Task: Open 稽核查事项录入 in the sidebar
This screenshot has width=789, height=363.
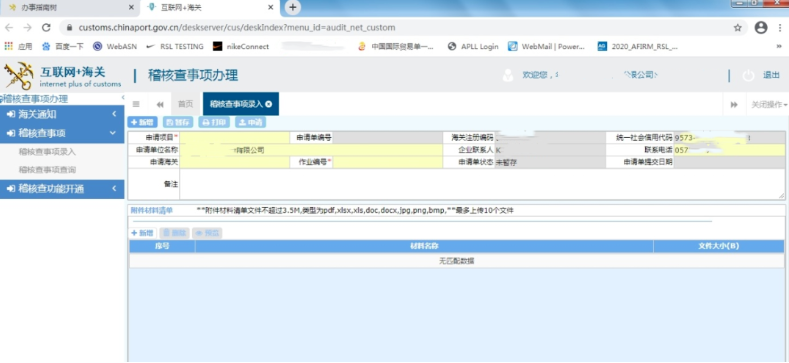Action: pyautogui.click(x=47, y=152)
